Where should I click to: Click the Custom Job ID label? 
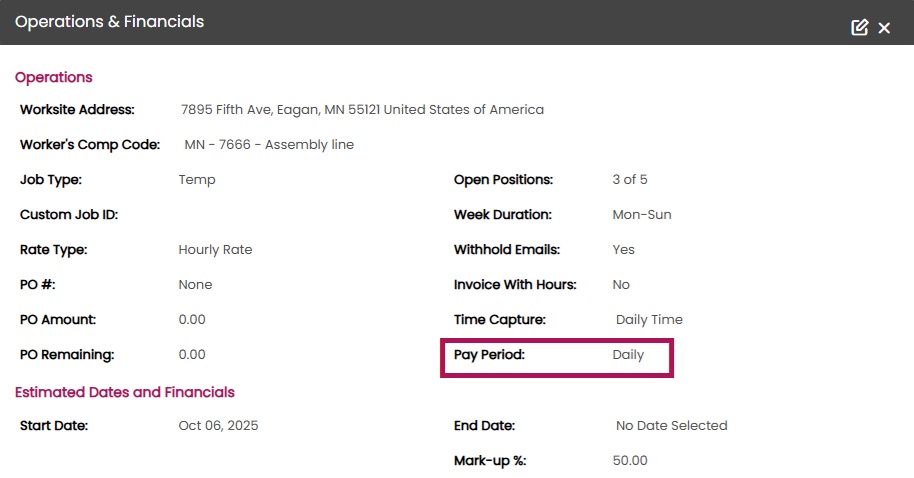click(69, 215)
